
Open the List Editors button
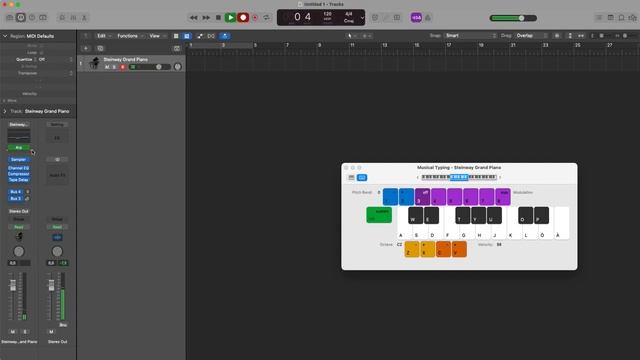pos(599,18)
